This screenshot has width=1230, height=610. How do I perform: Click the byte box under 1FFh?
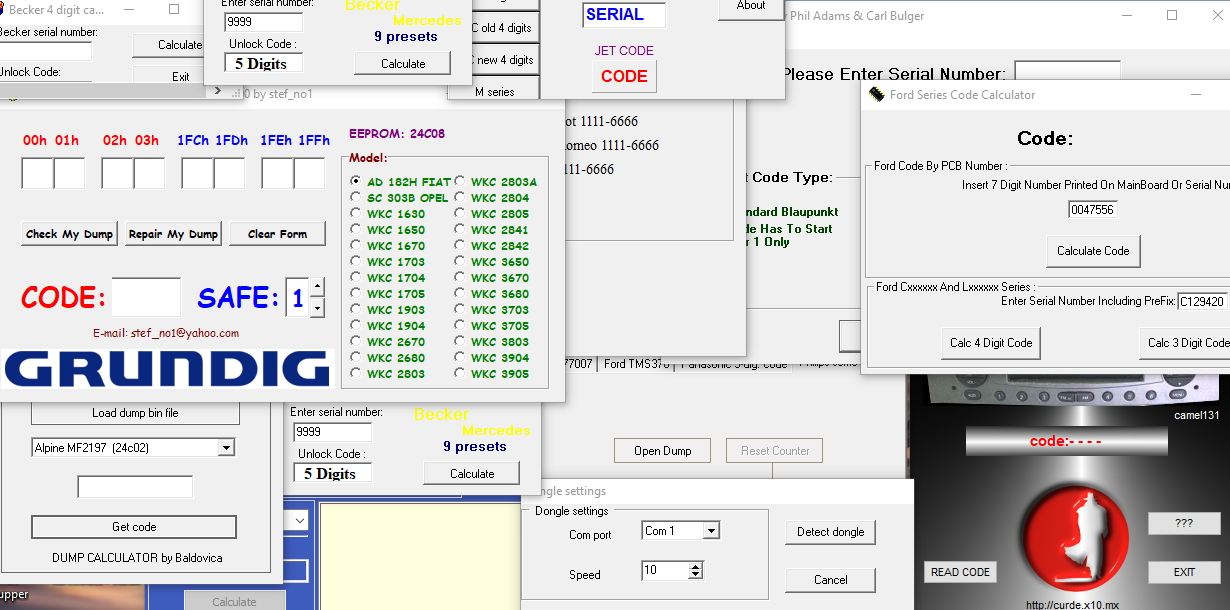point(310,173)
